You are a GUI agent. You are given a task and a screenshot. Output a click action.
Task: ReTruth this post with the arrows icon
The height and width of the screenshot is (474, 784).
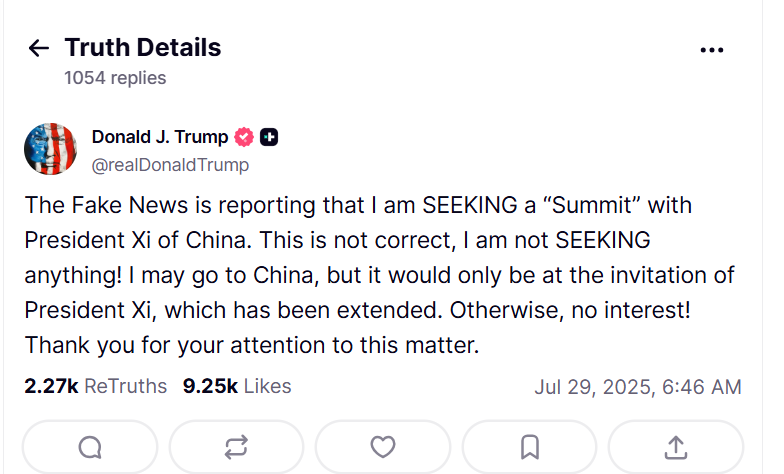click(x=236, y=447)
